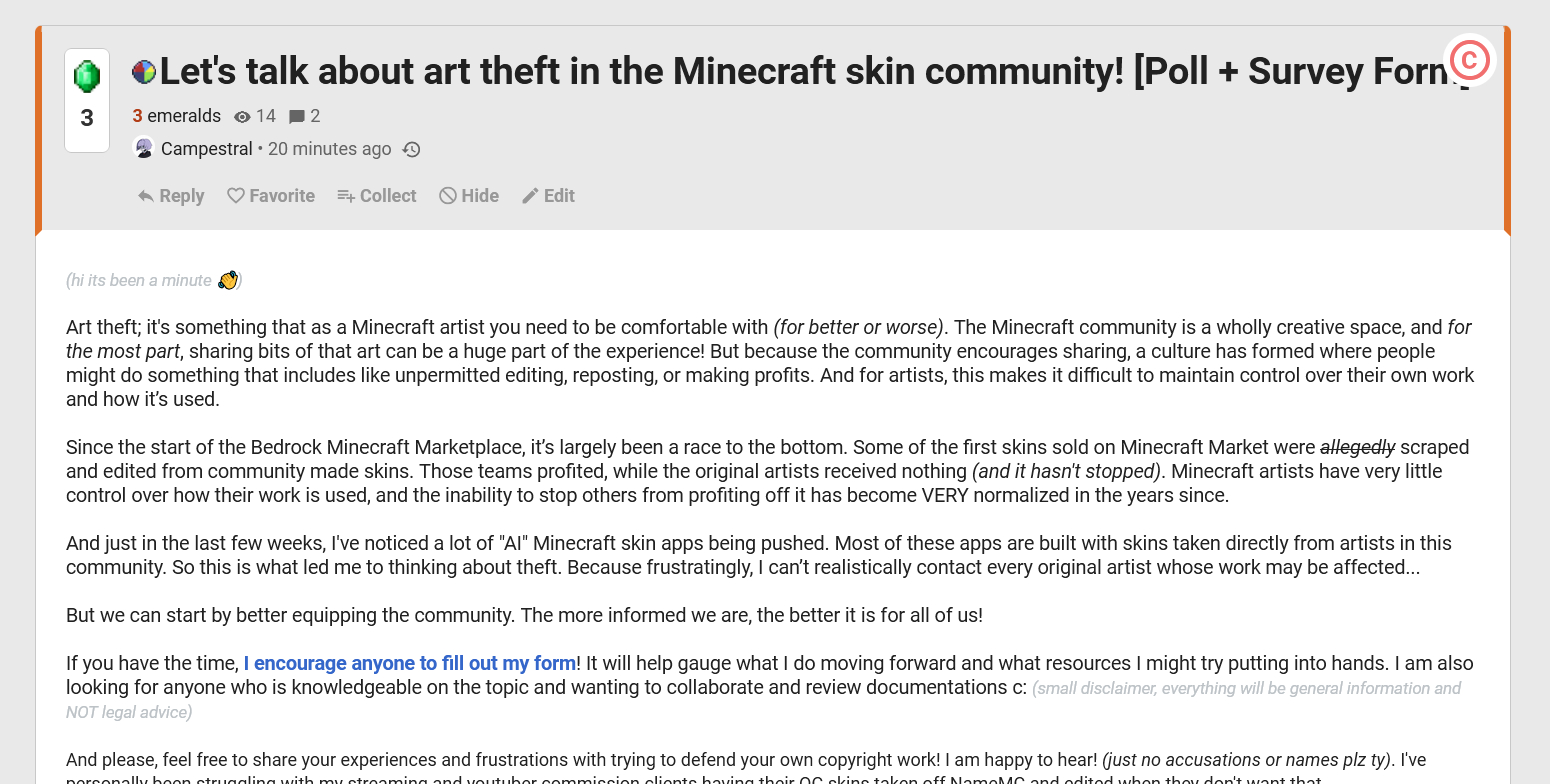Click the eye views icon
This screenshot has width=1550, height=784.
click(x=242, y=117)
